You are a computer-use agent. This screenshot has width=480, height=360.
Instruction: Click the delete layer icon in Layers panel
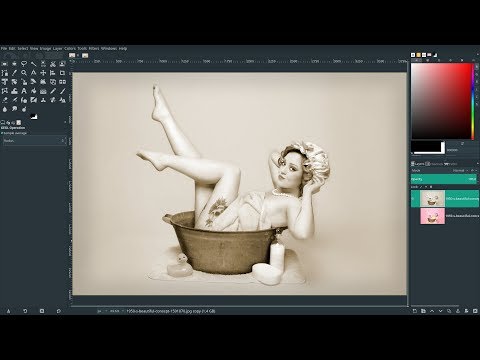click(x=475, y=311)
